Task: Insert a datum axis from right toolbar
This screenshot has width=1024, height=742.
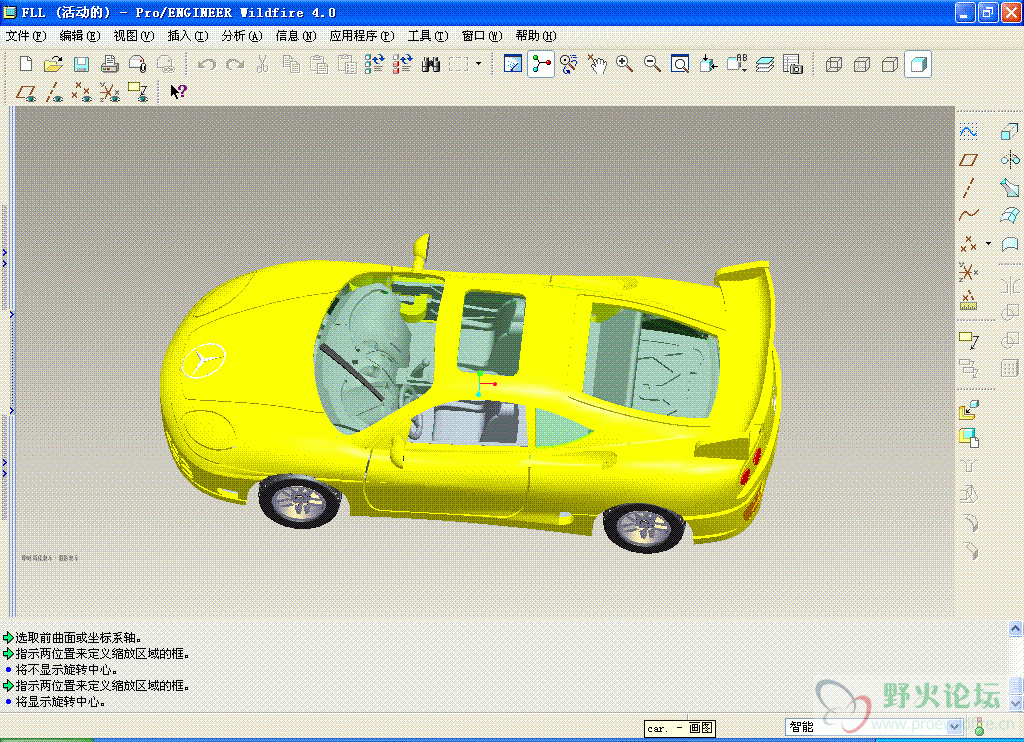Action: 968,187
